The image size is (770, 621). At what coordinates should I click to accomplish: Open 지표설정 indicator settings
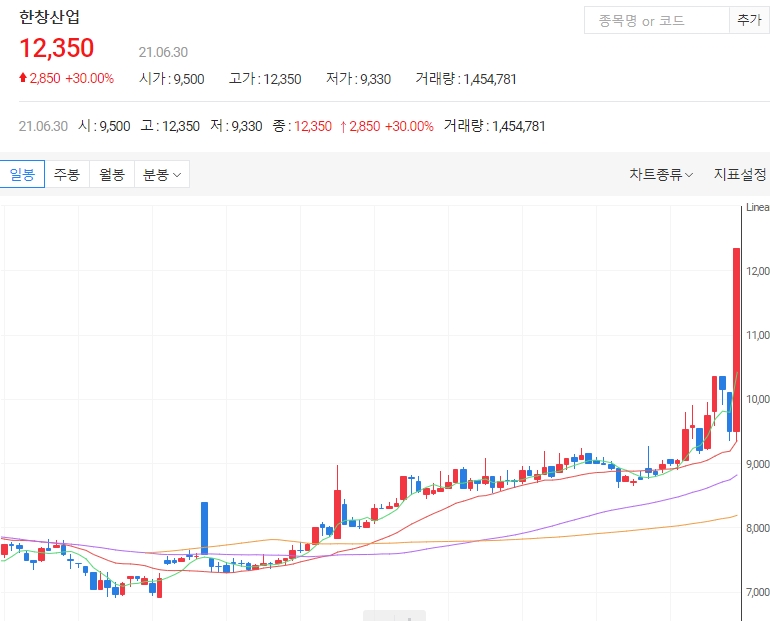tap(740, 174)
